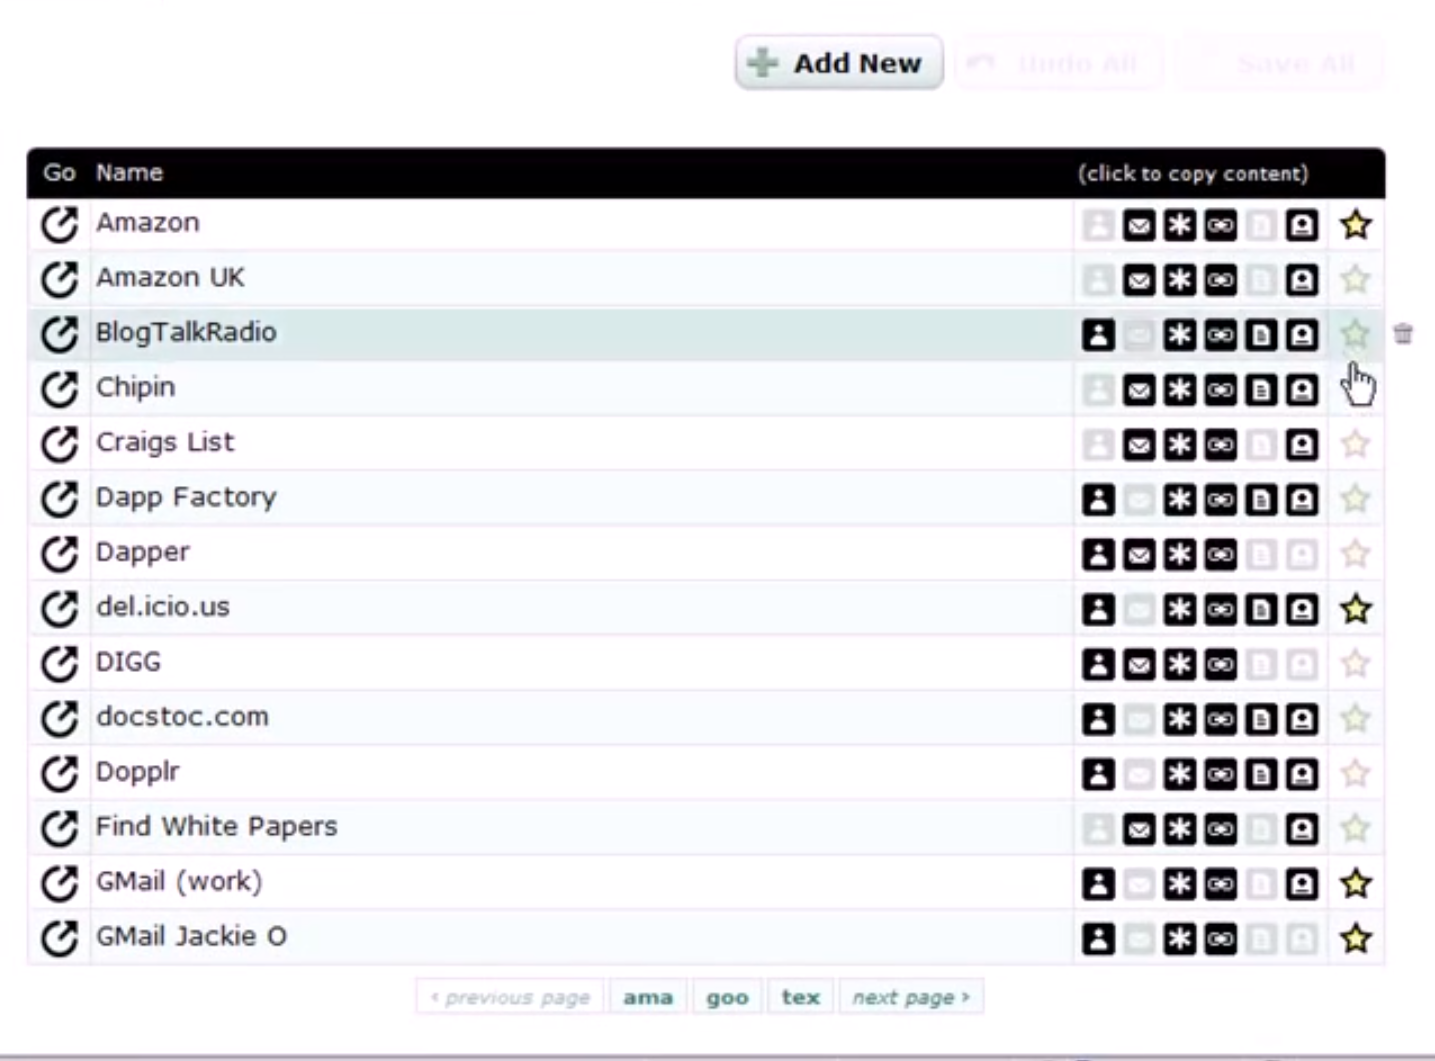Copy BlogTalkRadio username via person icon
This screenshot has width=1435, height=1061.
coord(1098,335)
